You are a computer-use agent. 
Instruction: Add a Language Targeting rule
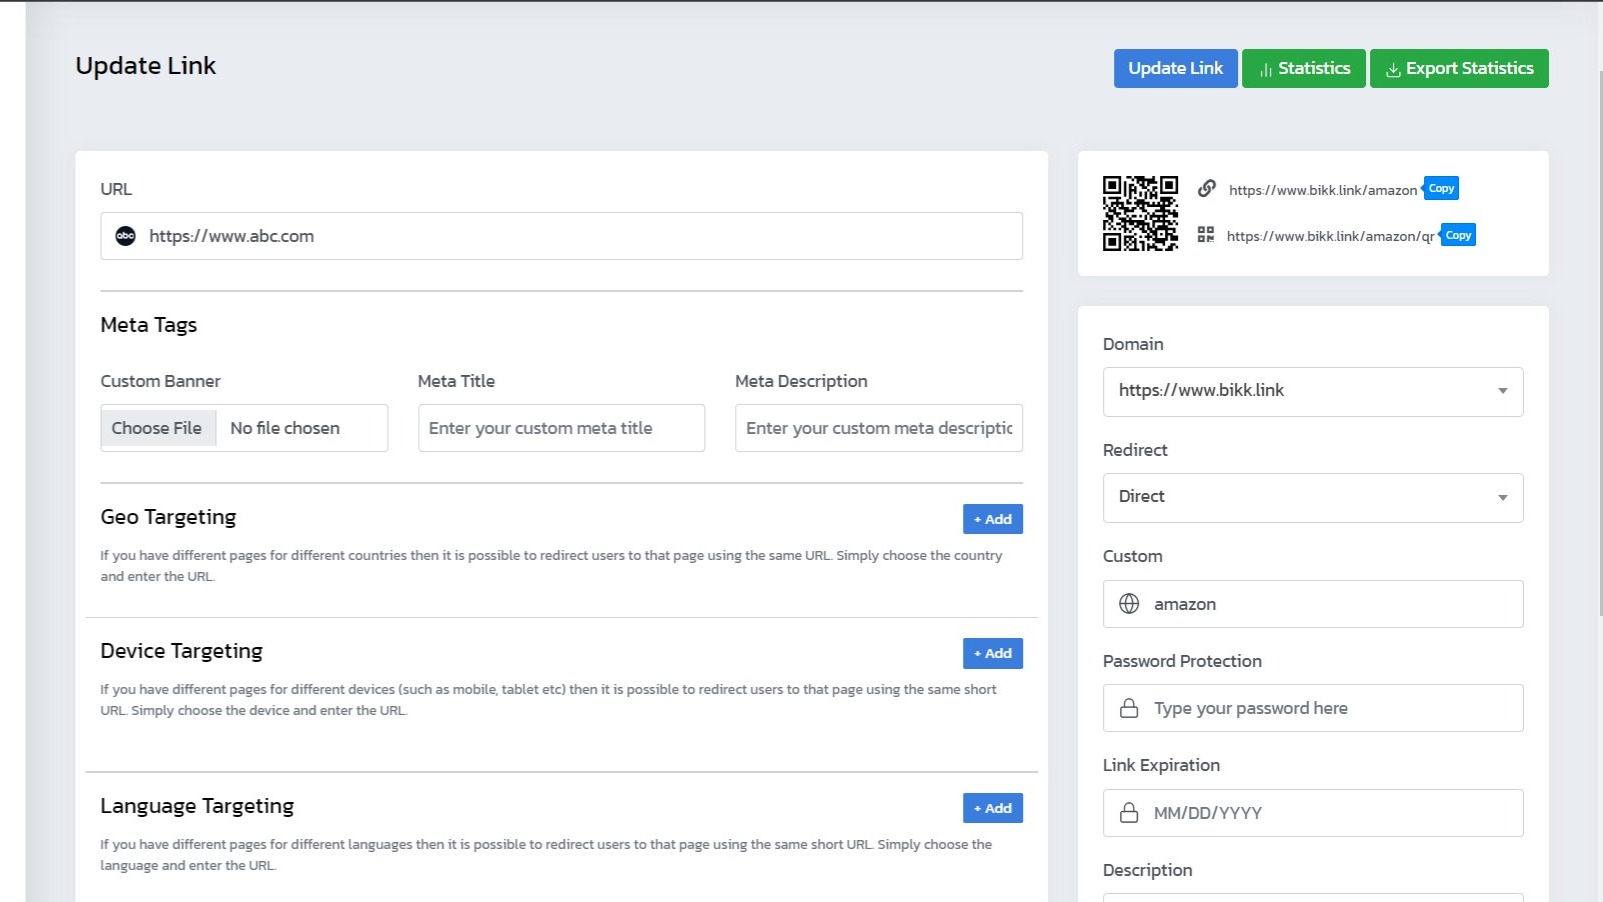993,808
